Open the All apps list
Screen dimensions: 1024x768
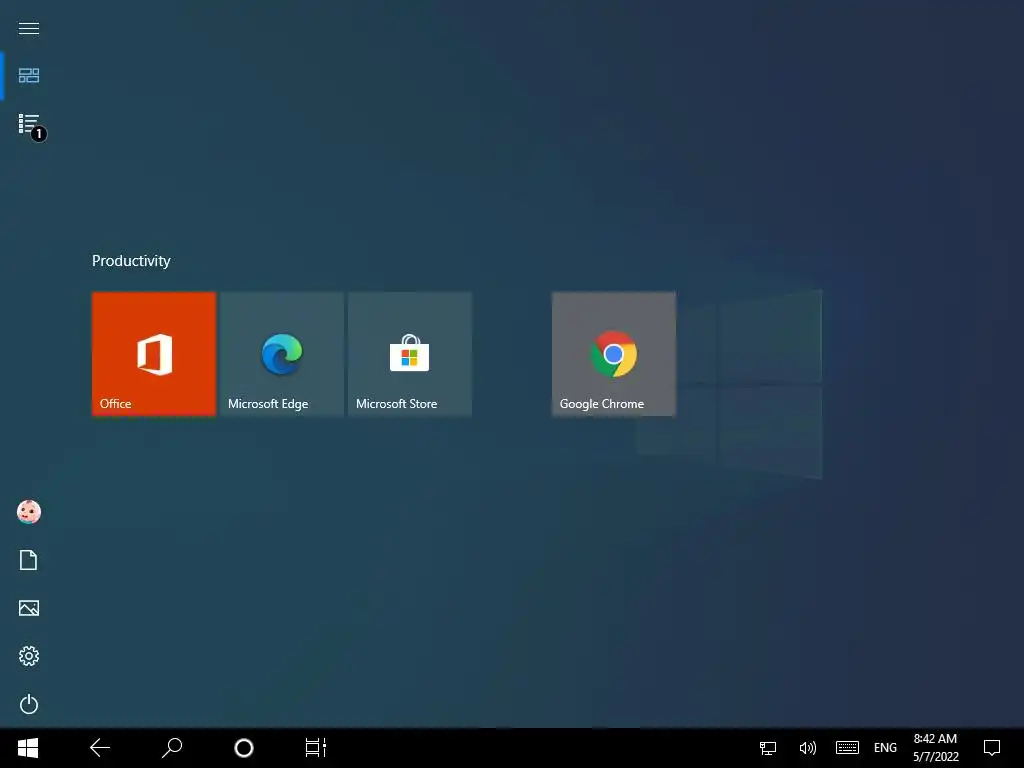tap(29, 124)
